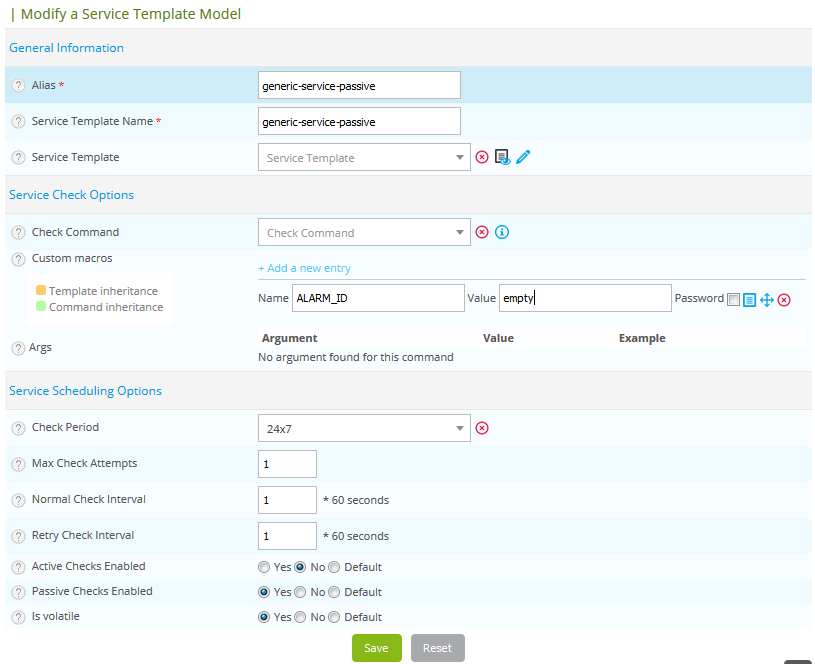
Task: Open the Service Template dropdown
Action: click(363, 158)
